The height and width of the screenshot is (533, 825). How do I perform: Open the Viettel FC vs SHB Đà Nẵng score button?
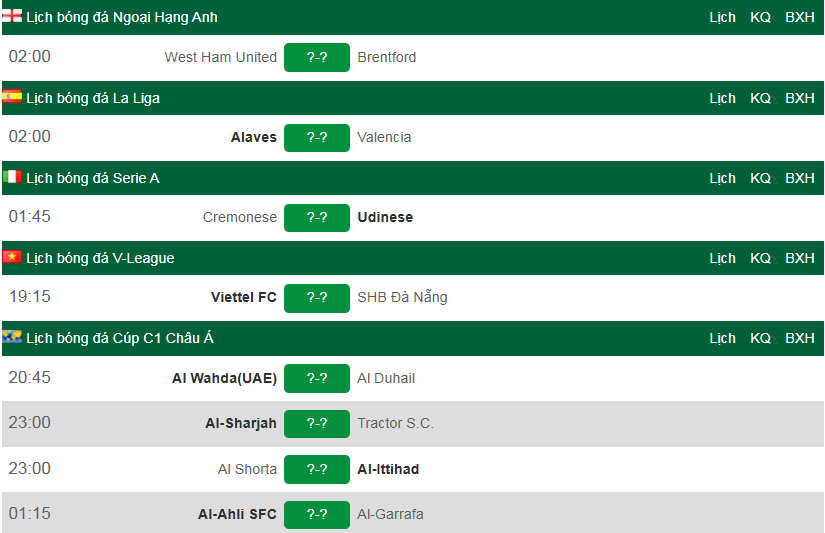click(x=317, y=297)
